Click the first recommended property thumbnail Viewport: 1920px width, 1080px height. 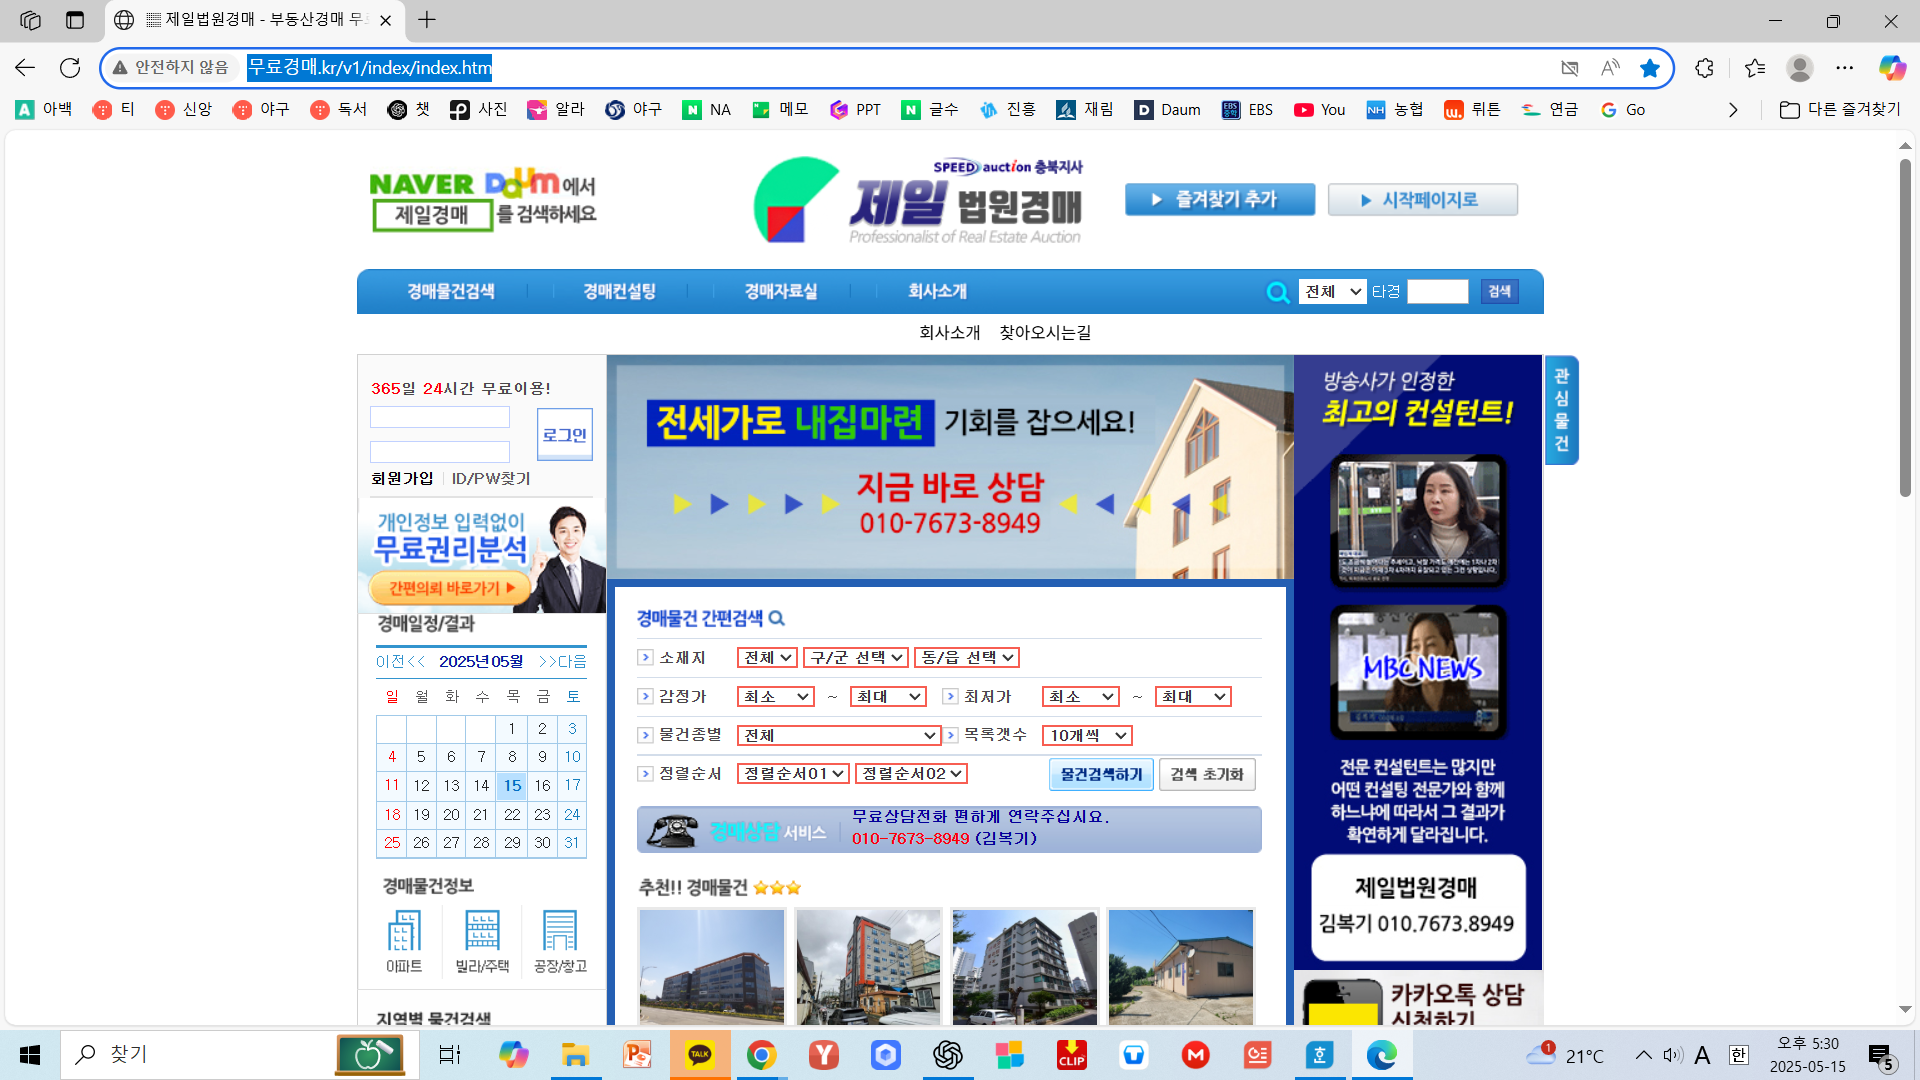pos(712,966)
